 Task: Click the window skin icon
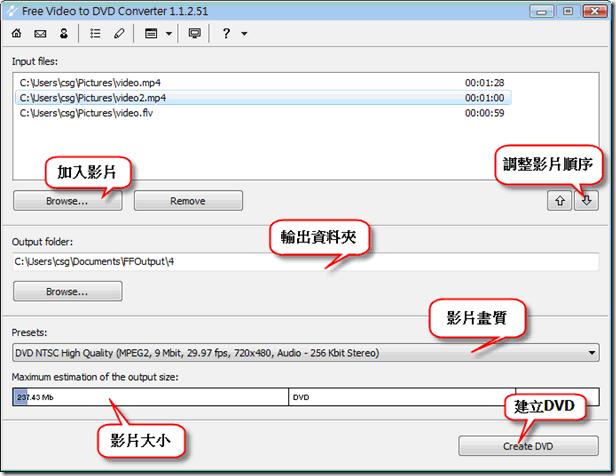click(x=151, y=33)
